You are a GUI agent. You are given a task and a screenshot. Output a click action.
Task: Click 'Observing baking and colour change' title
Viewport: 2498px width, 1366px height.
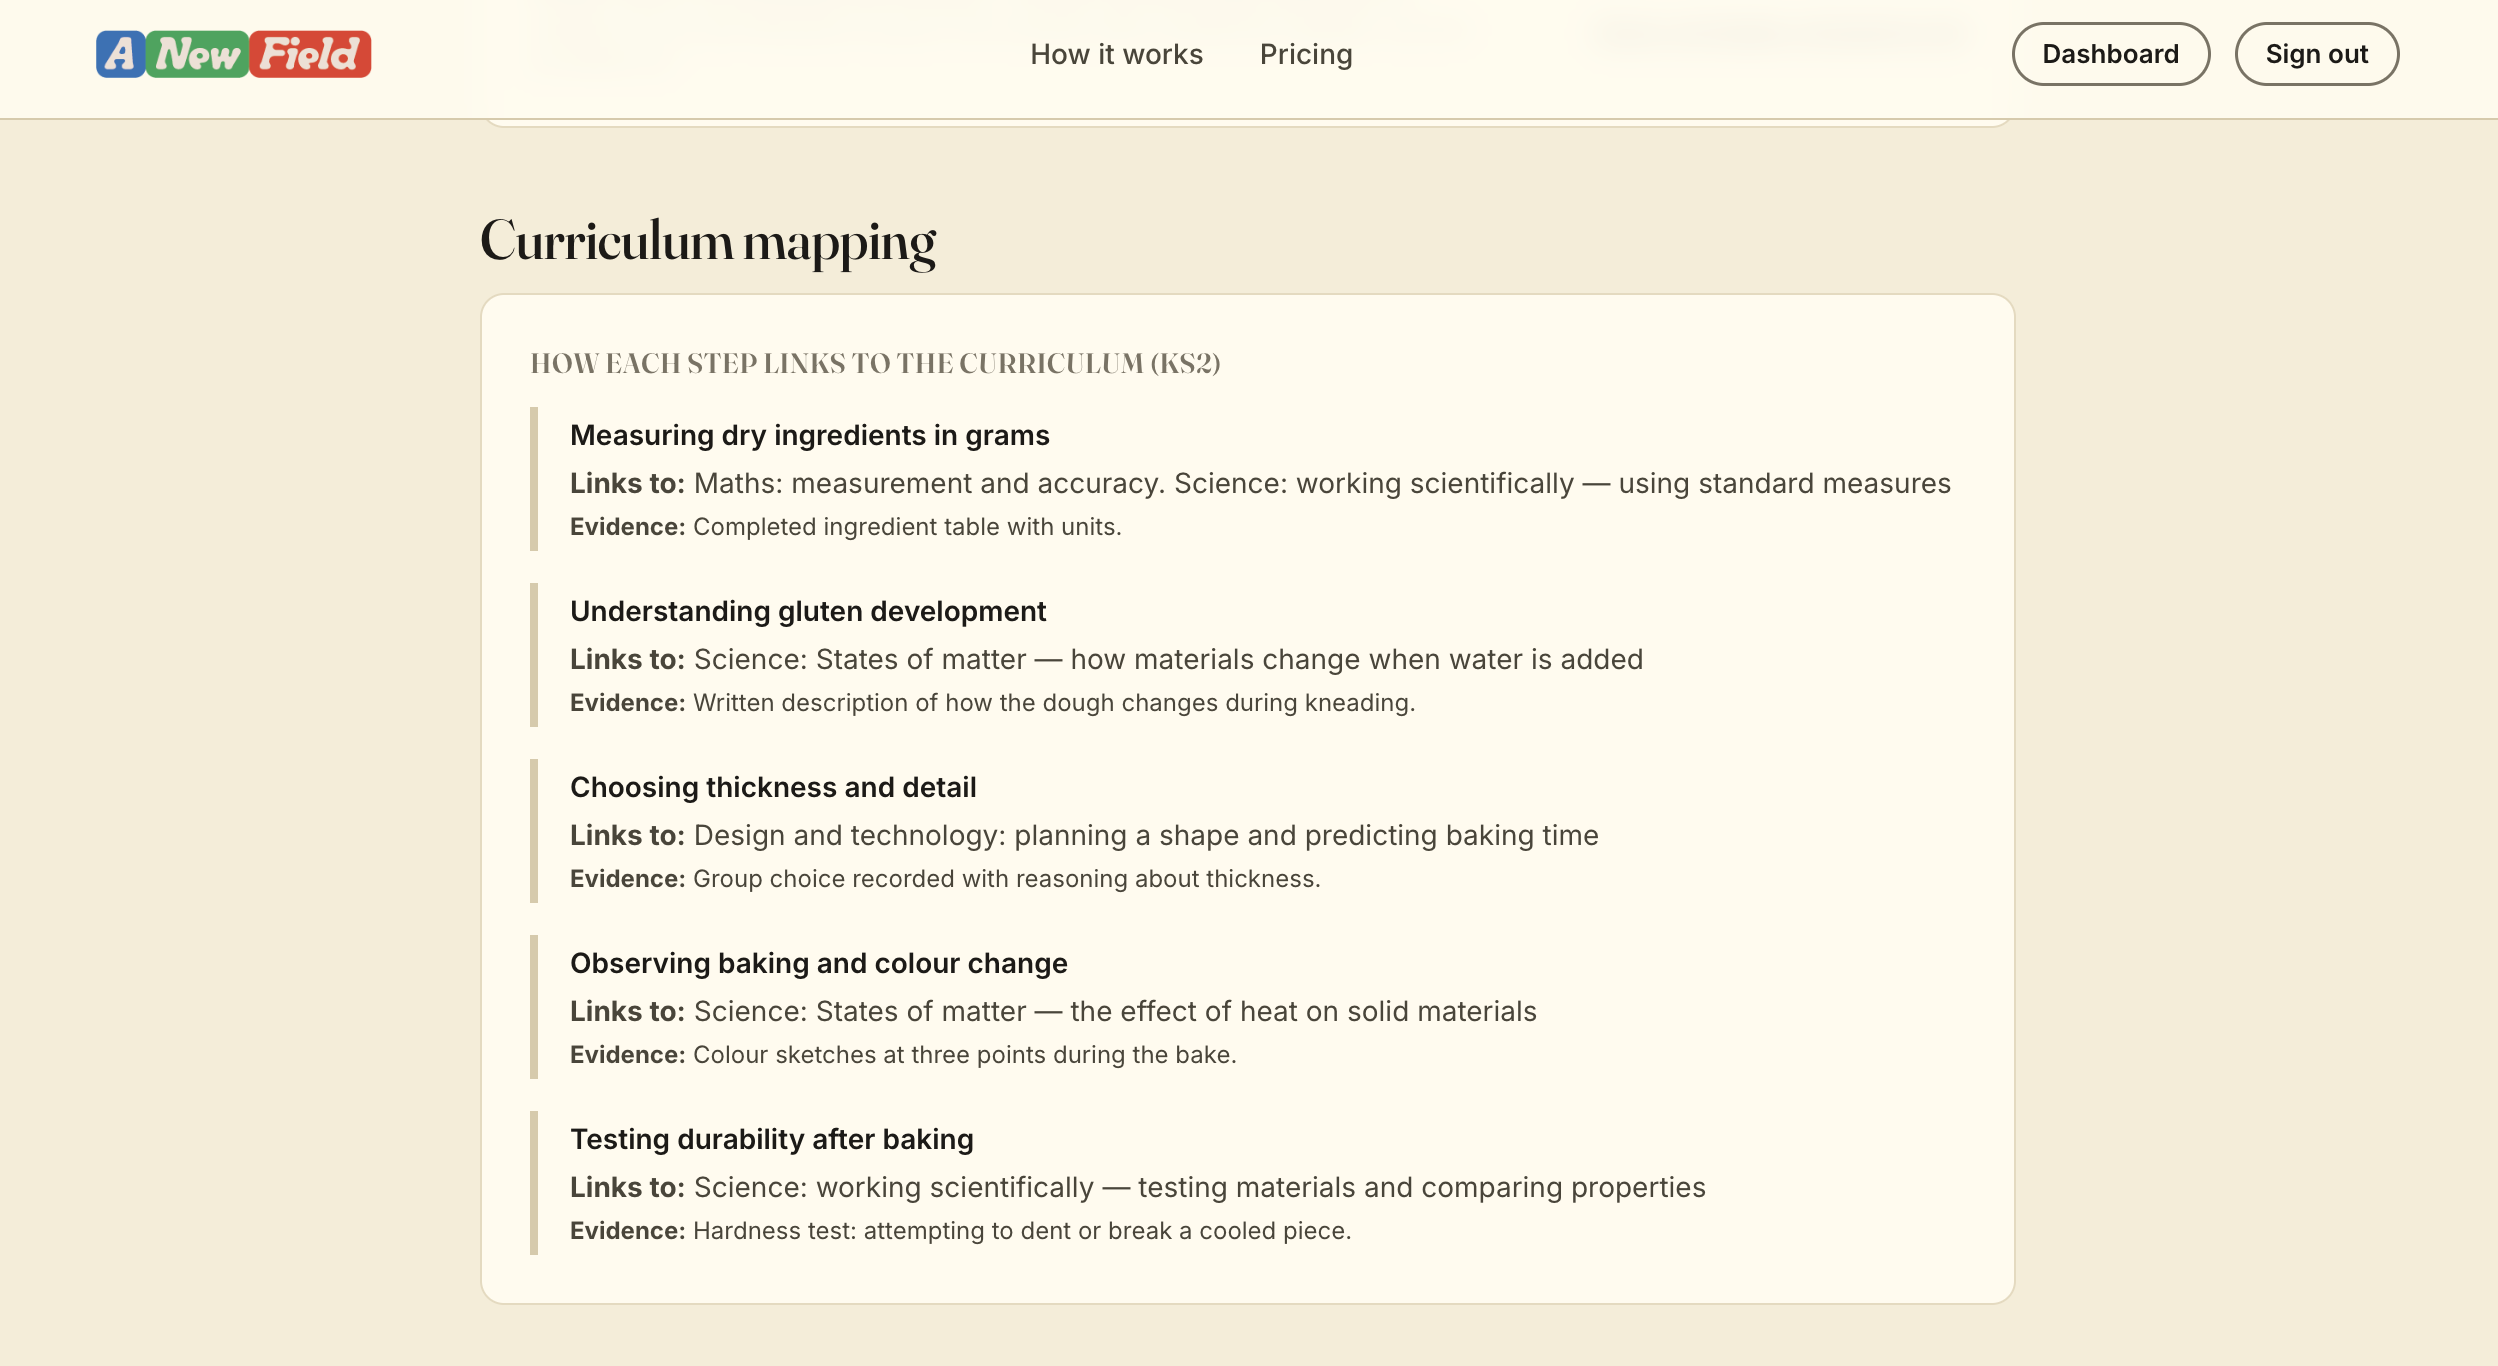(818, 963)
